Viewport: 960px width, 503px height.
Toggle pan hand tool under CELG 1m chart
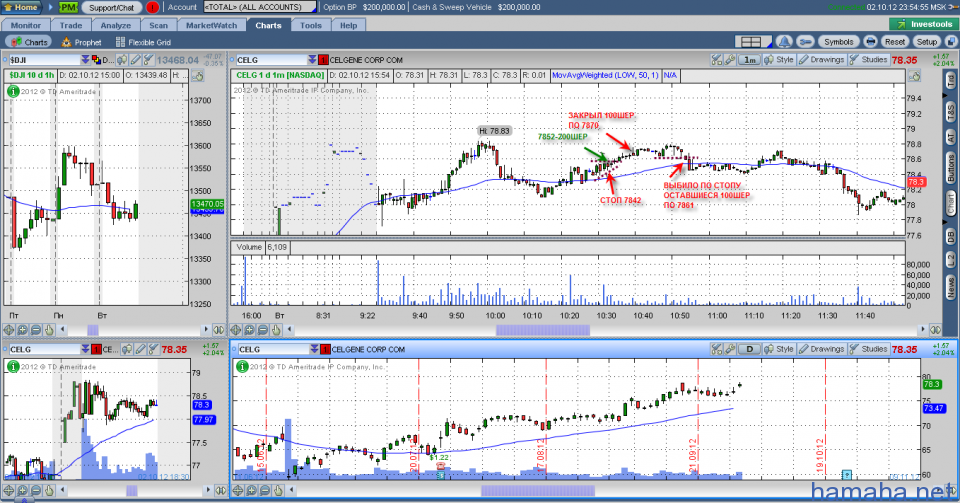[276, 330]
